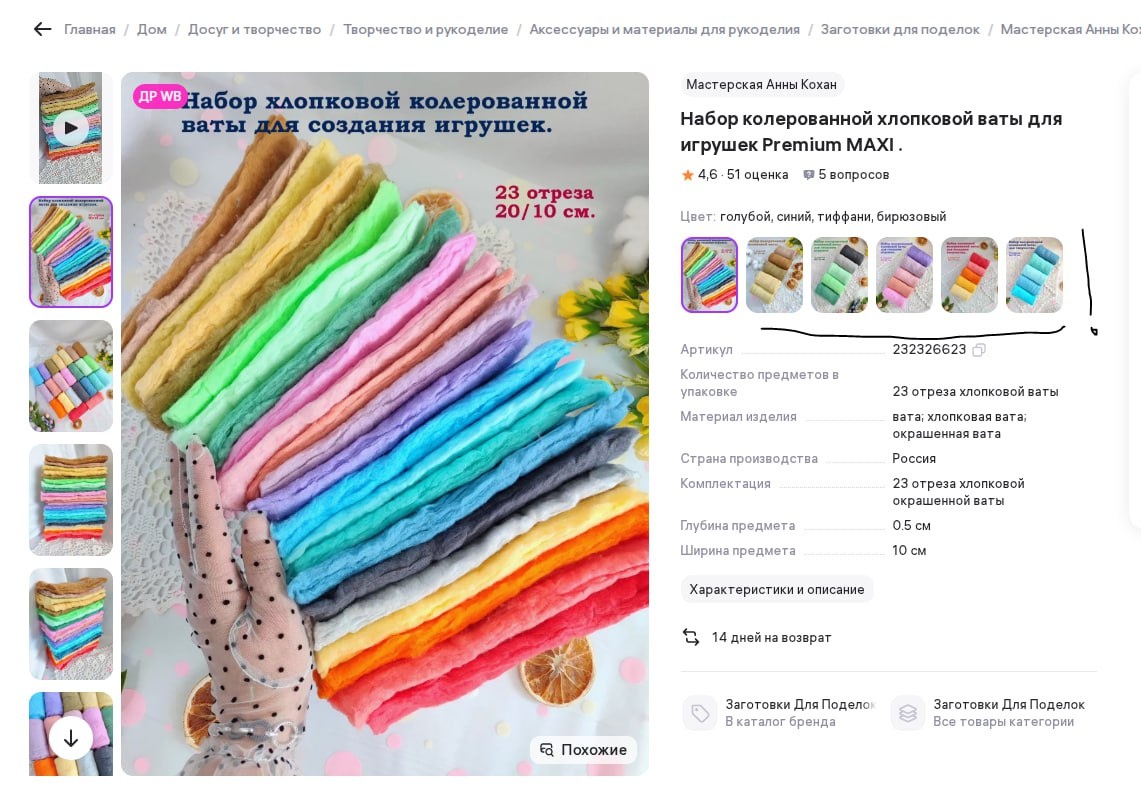Open the Заготовки для поделок breadcrumb

click(900, 30)
